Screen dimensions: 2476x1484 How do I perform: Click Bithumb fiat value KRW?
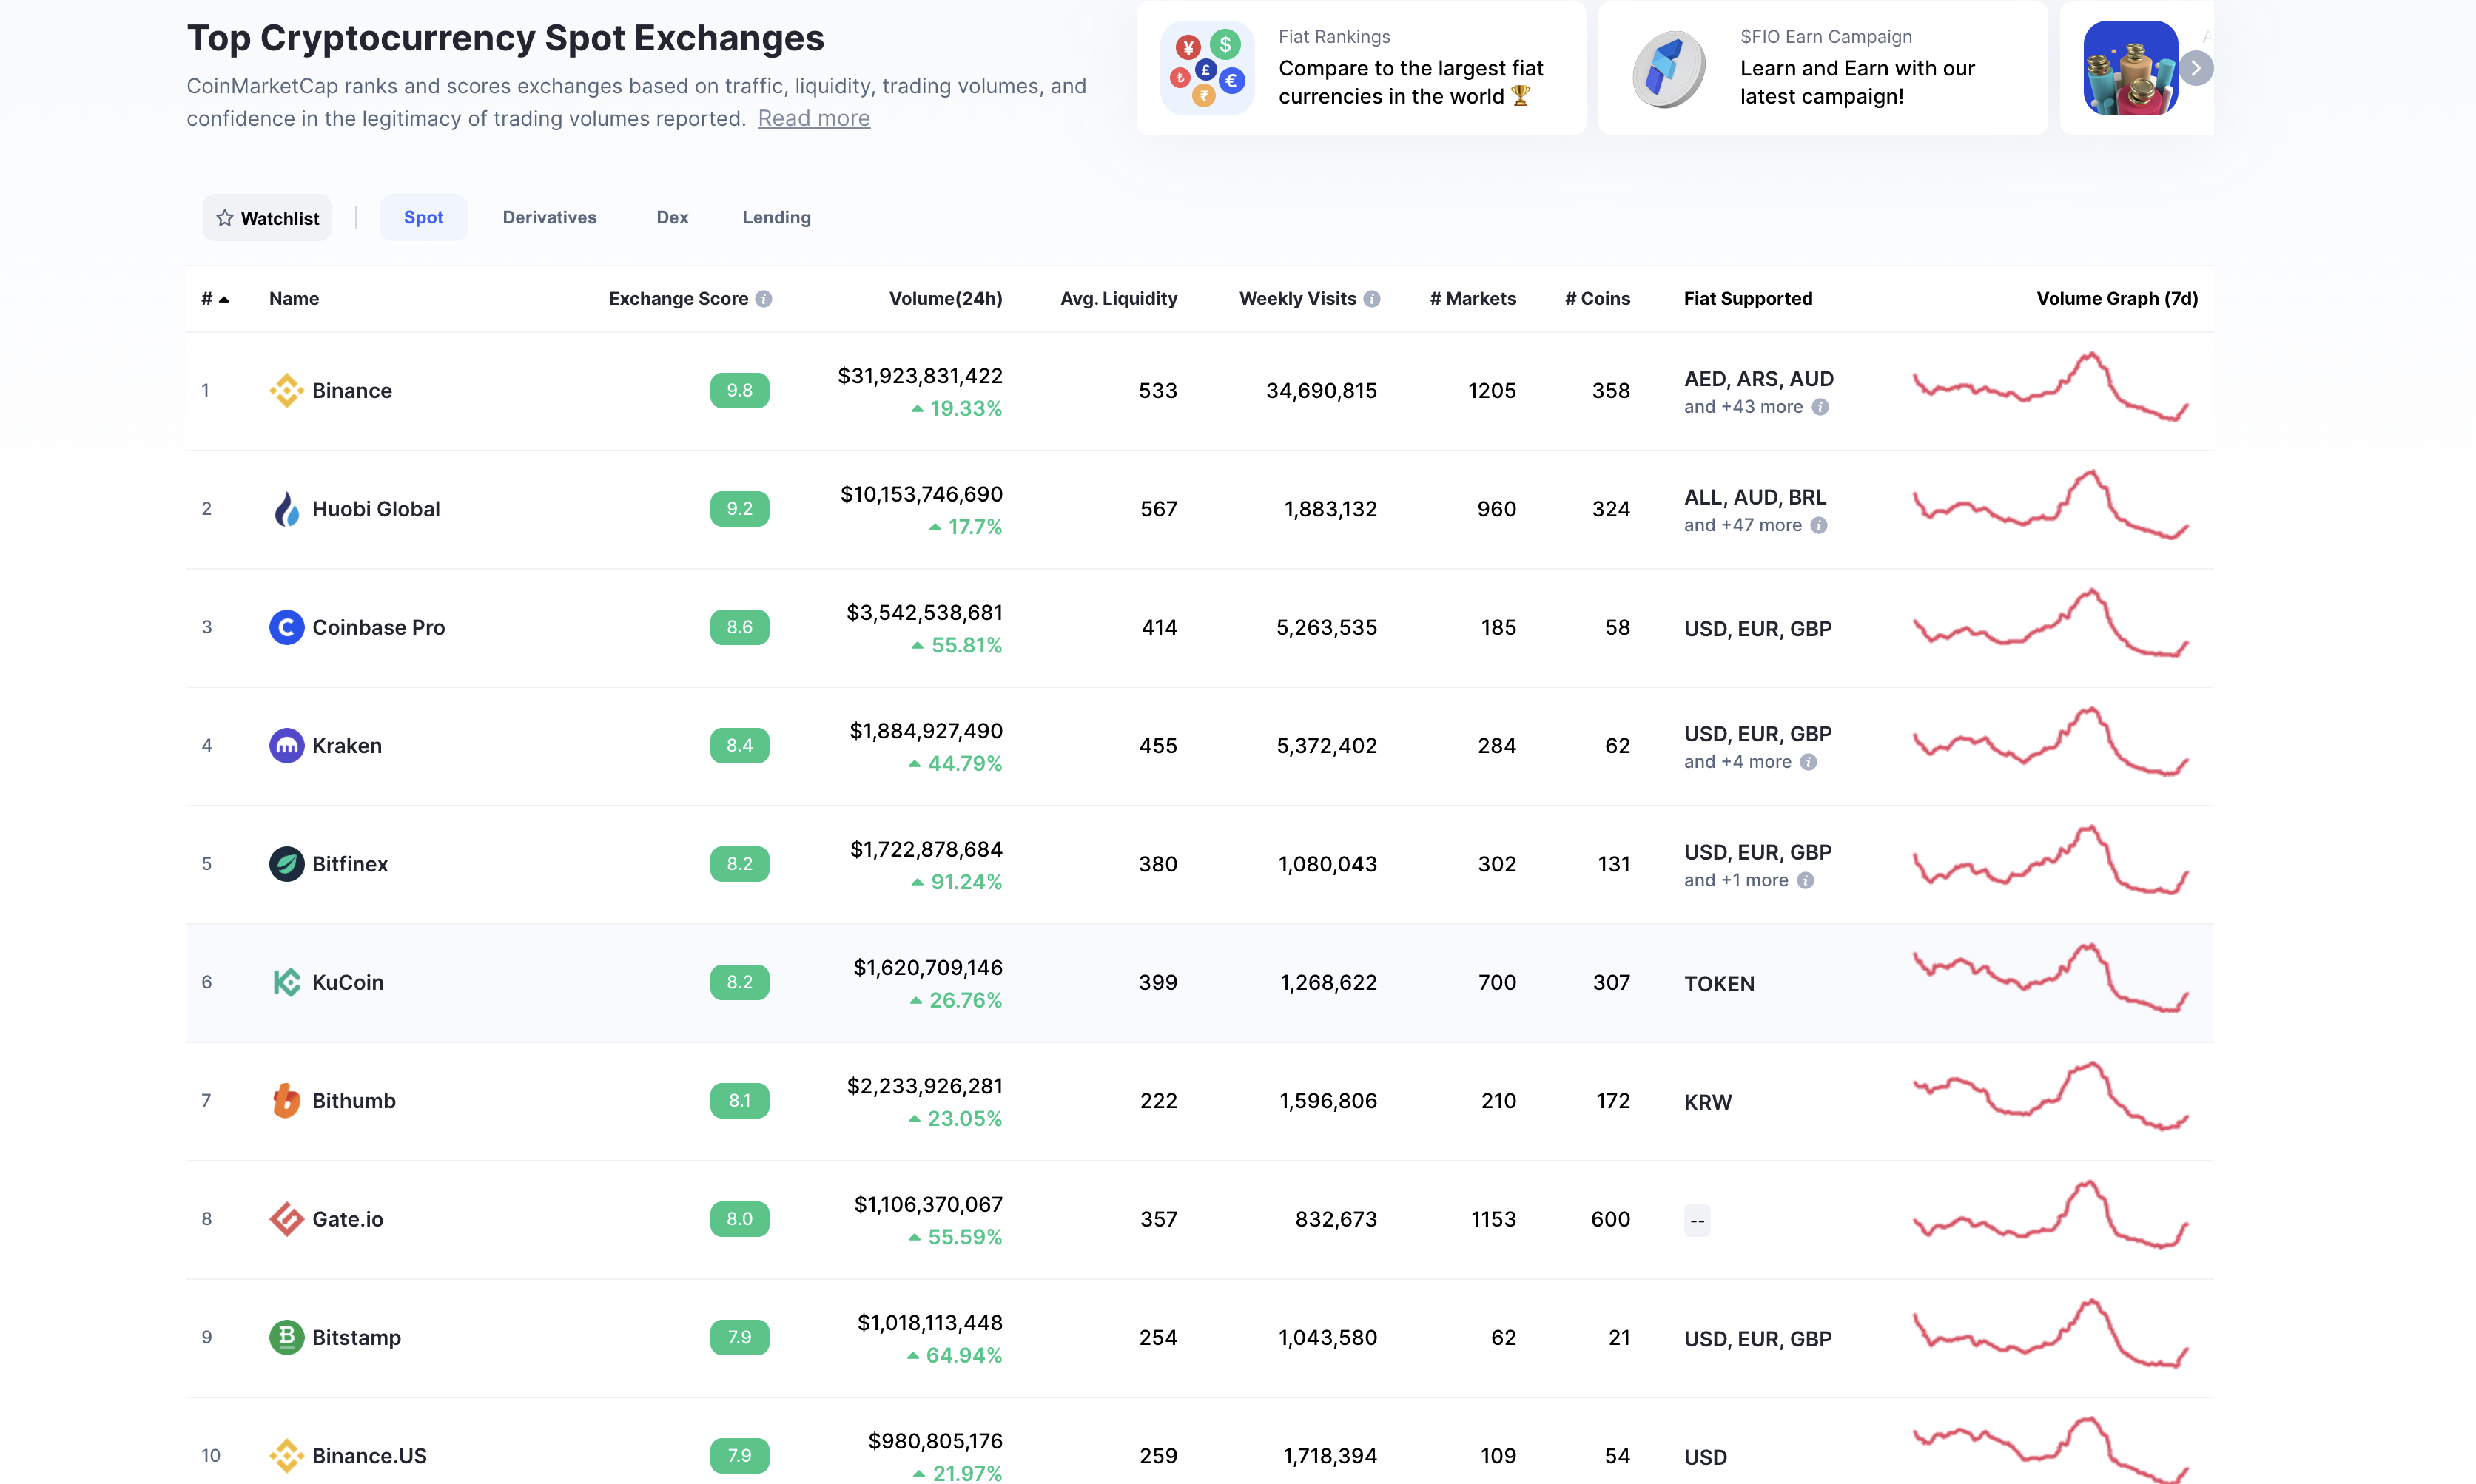1707,1102
